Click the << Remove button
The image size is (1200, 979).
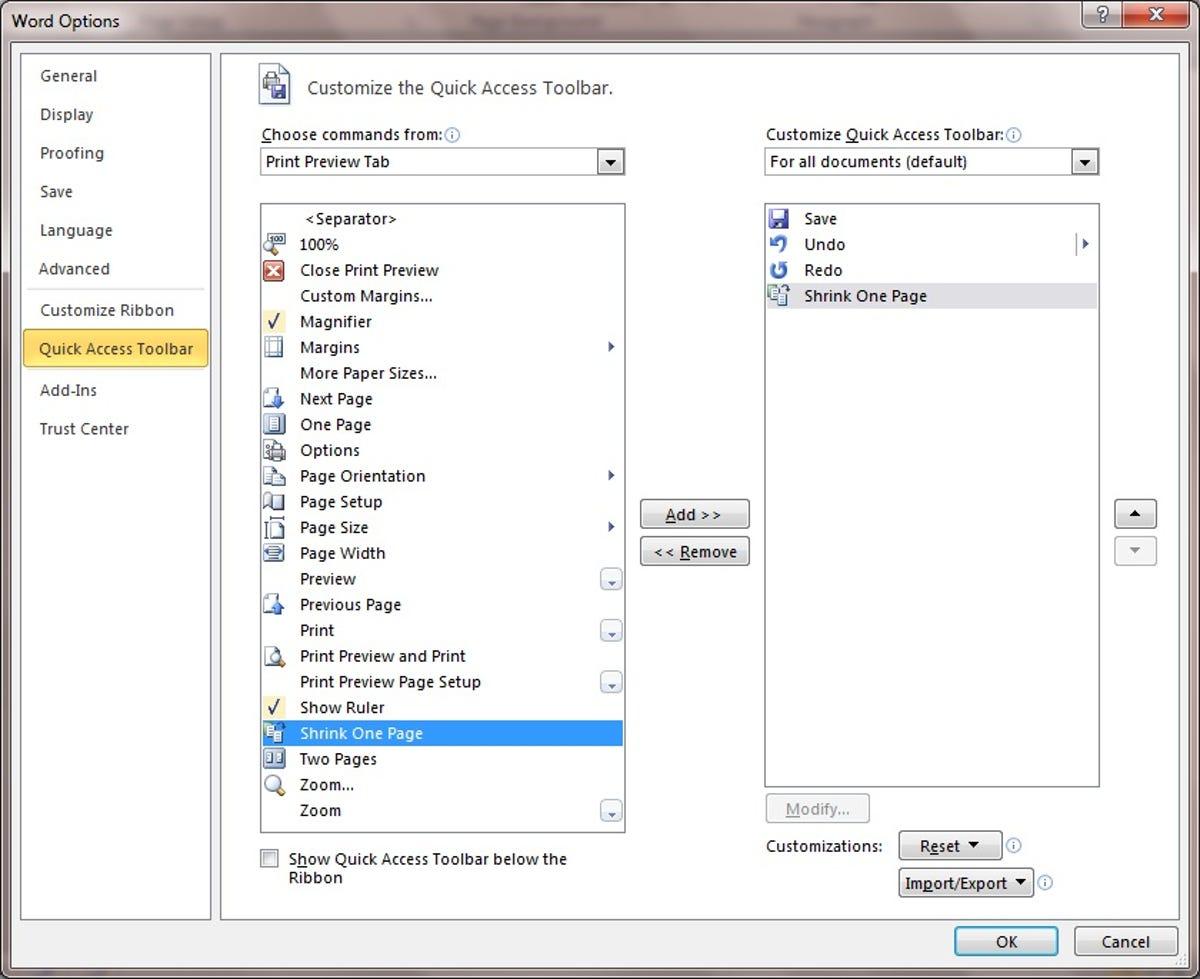click(x=694, y=552)
